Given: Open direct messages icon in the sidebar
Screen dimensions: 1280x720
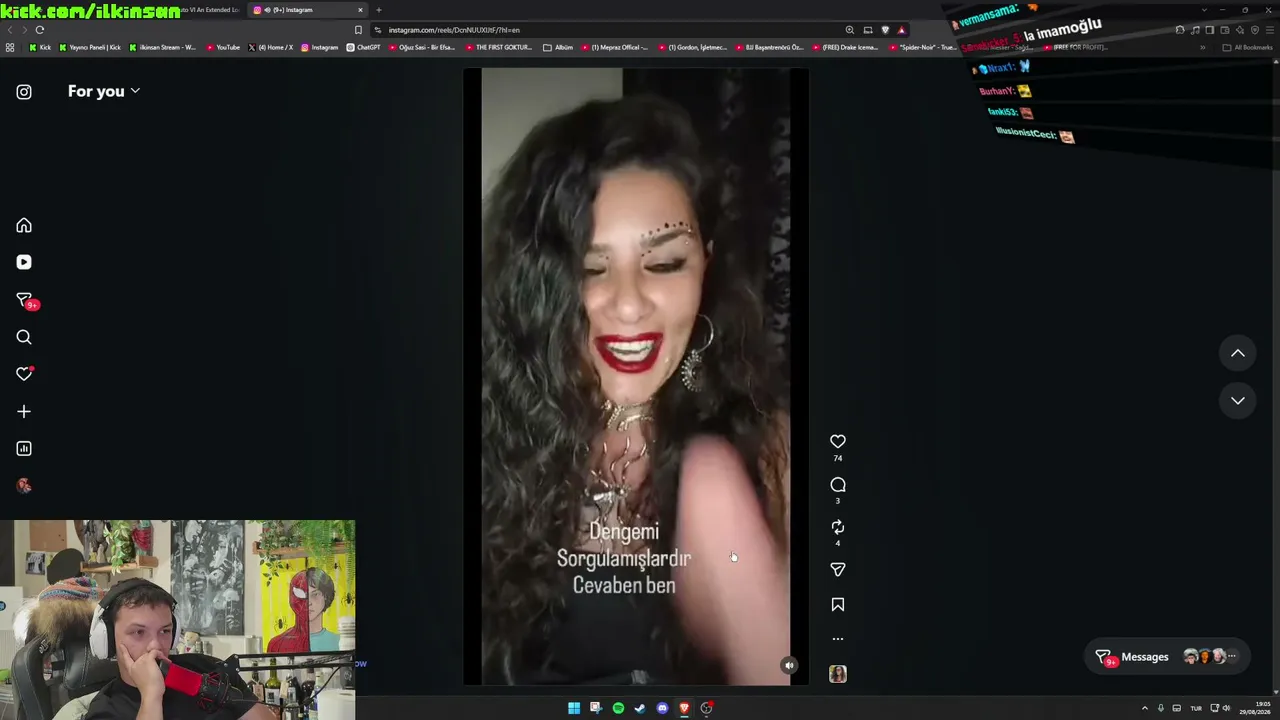Looking at the screenshot, I should [25, 300].
